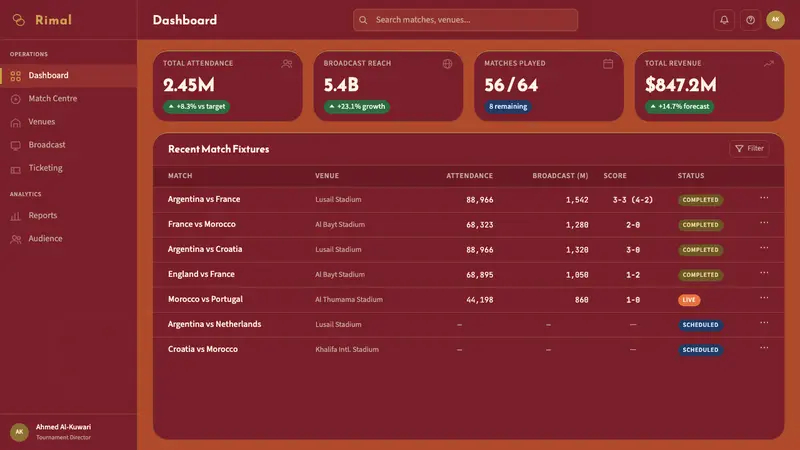Sort by the Venue column header
This screenshot has width=800, height=450.
327,176
